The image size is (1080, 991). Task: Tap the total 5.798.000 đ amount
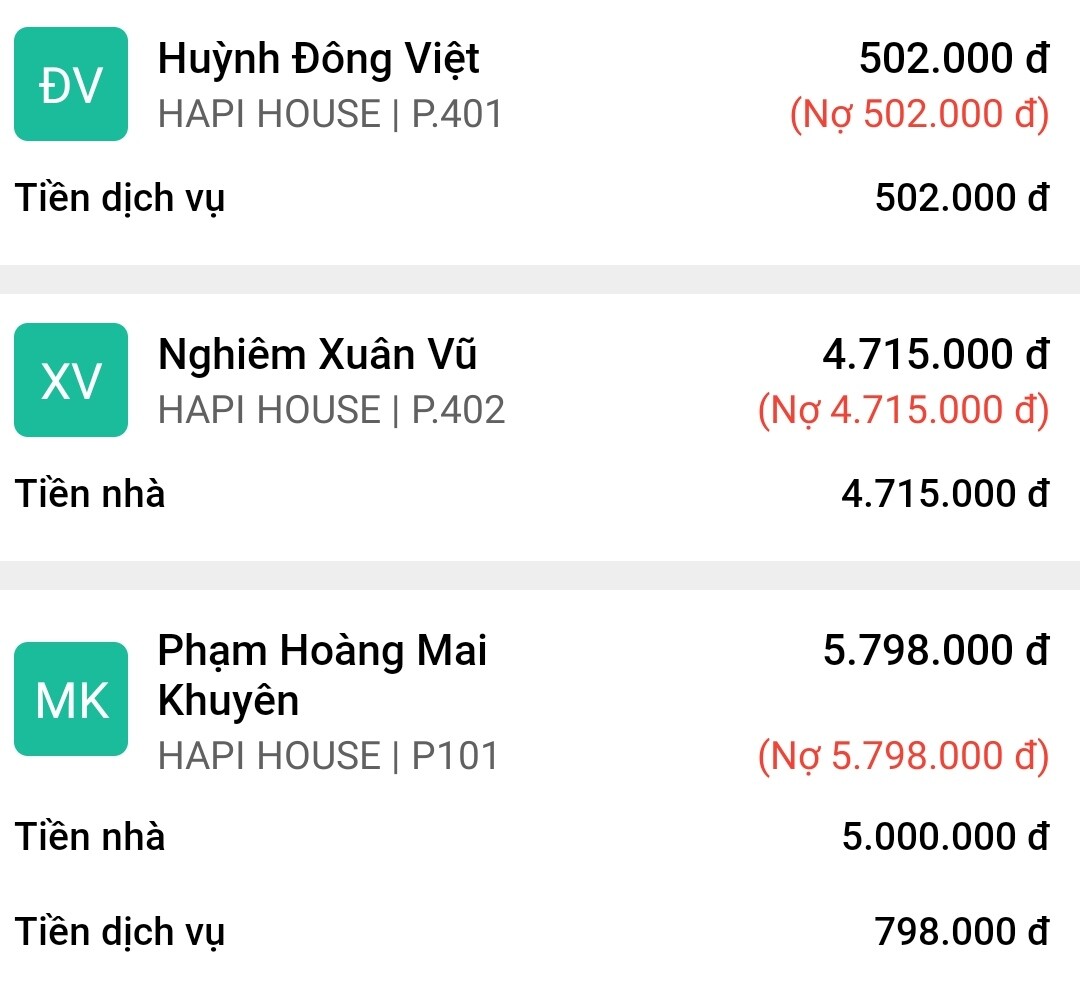tap(935, 651)
